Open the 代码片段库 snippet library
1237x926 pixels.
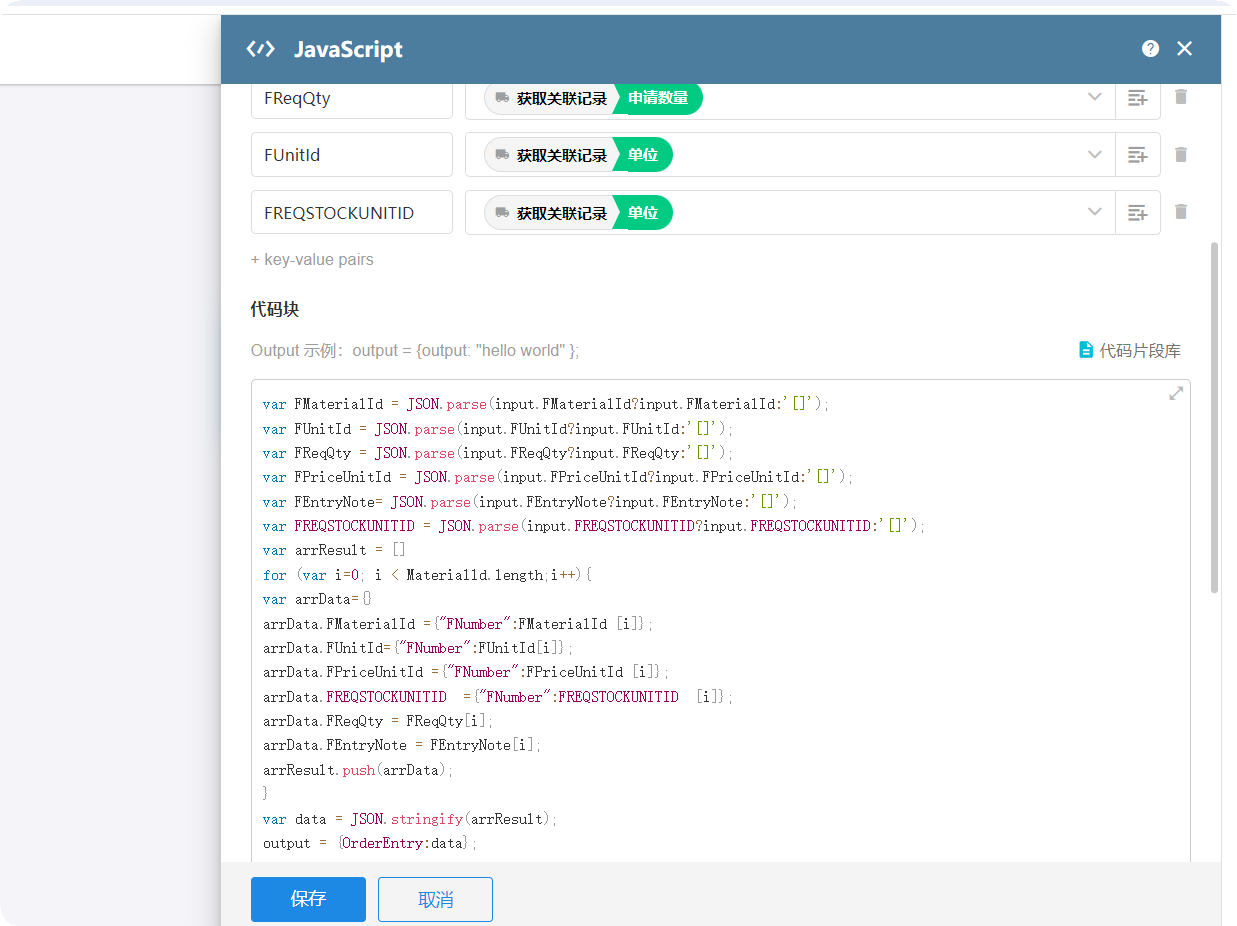(1129, 351)
